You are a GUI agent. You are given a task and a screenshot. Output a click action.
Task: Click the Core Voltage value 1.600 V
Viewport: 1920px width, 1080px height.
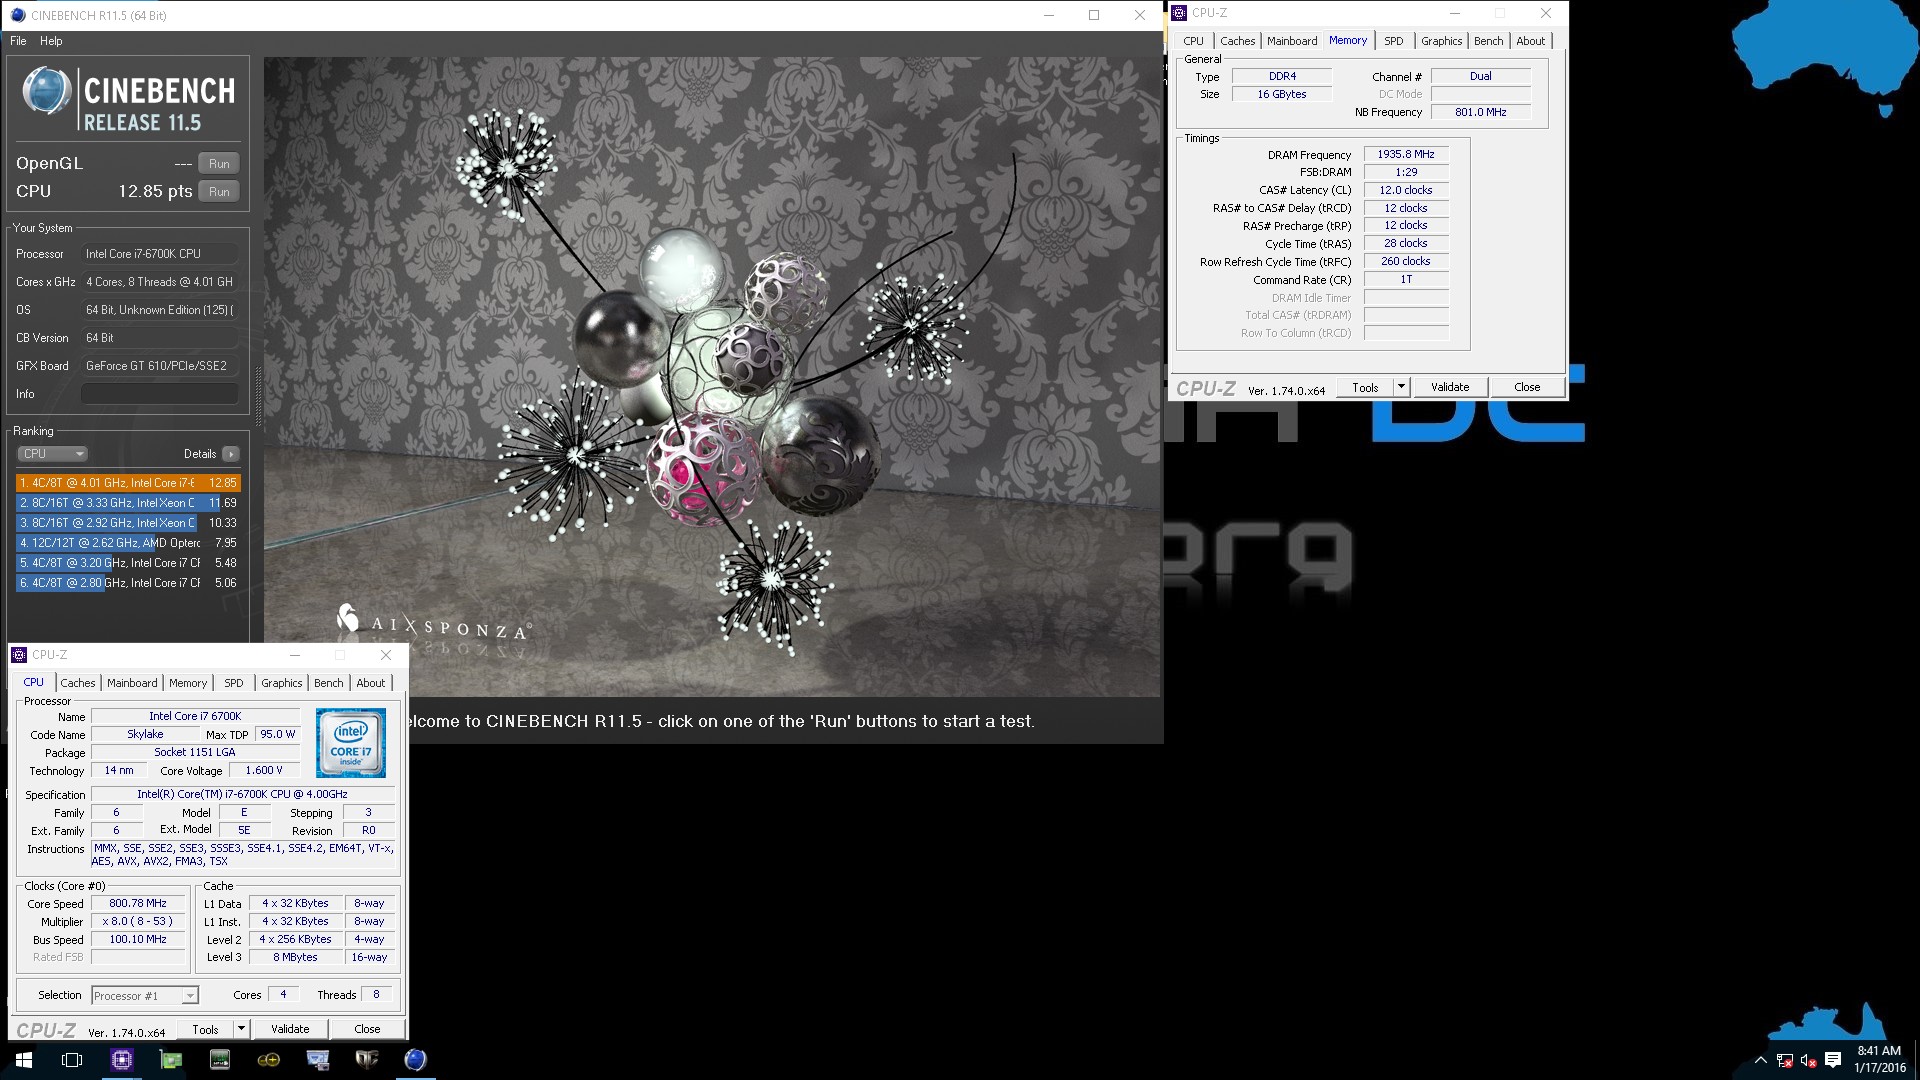click(x=264, y=770)
